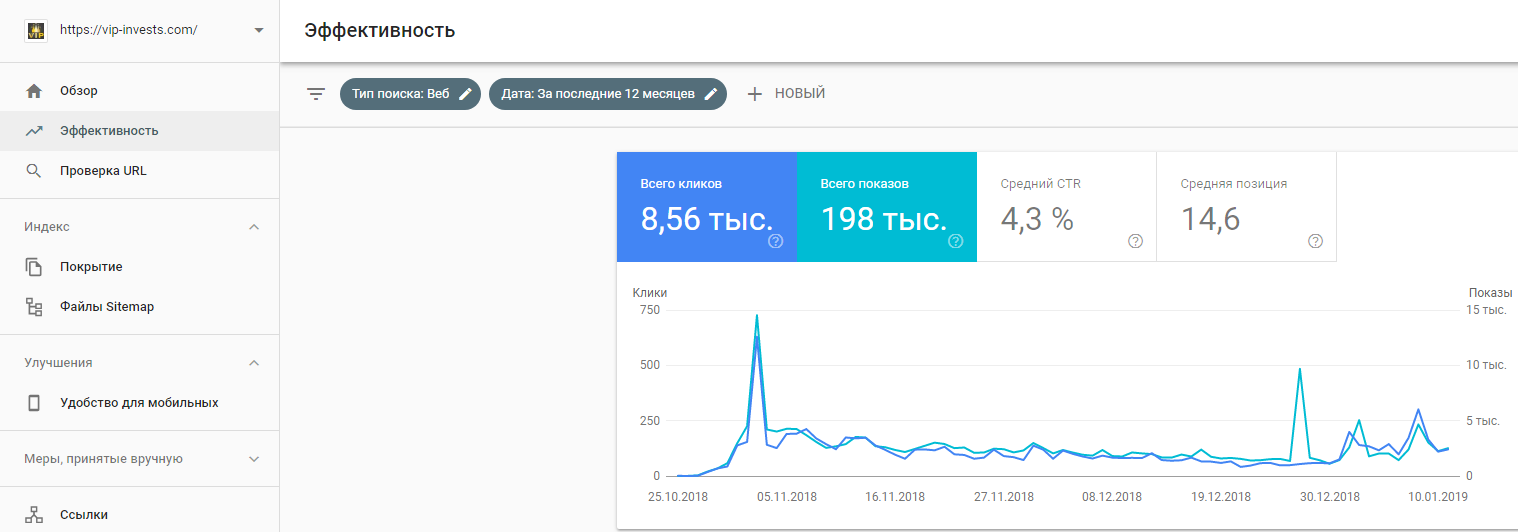This screenshot has width=1518, height=532.
Task: Collapse the Индекс section
Action: pos(254,227)
